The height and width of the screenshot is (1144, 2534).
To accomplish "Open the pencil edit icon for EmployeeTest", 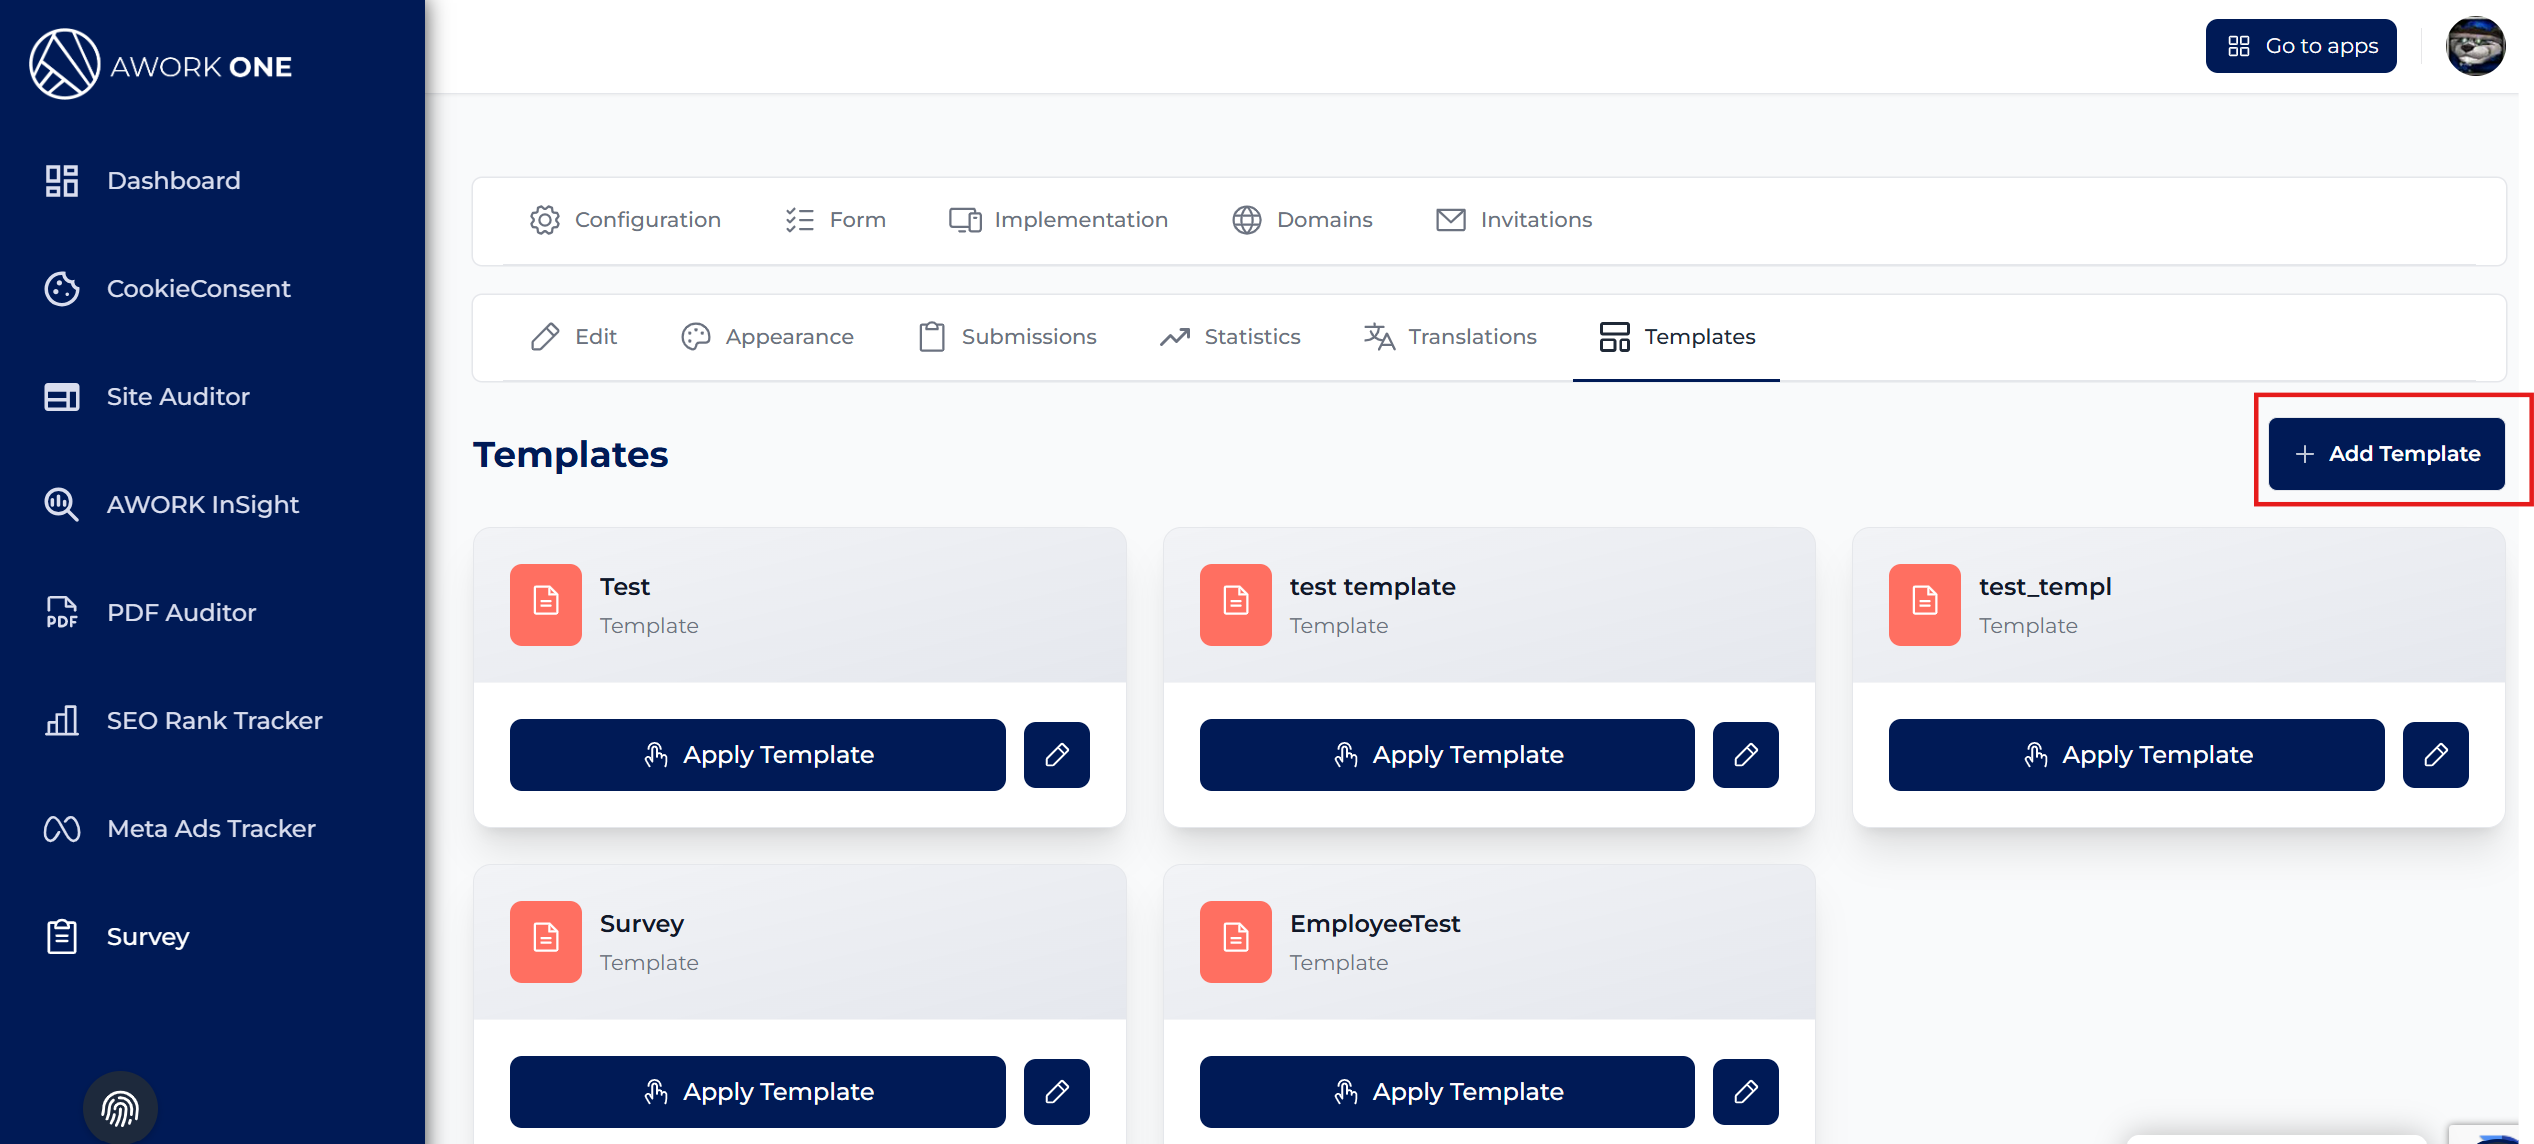I will pos(1745,1091).
